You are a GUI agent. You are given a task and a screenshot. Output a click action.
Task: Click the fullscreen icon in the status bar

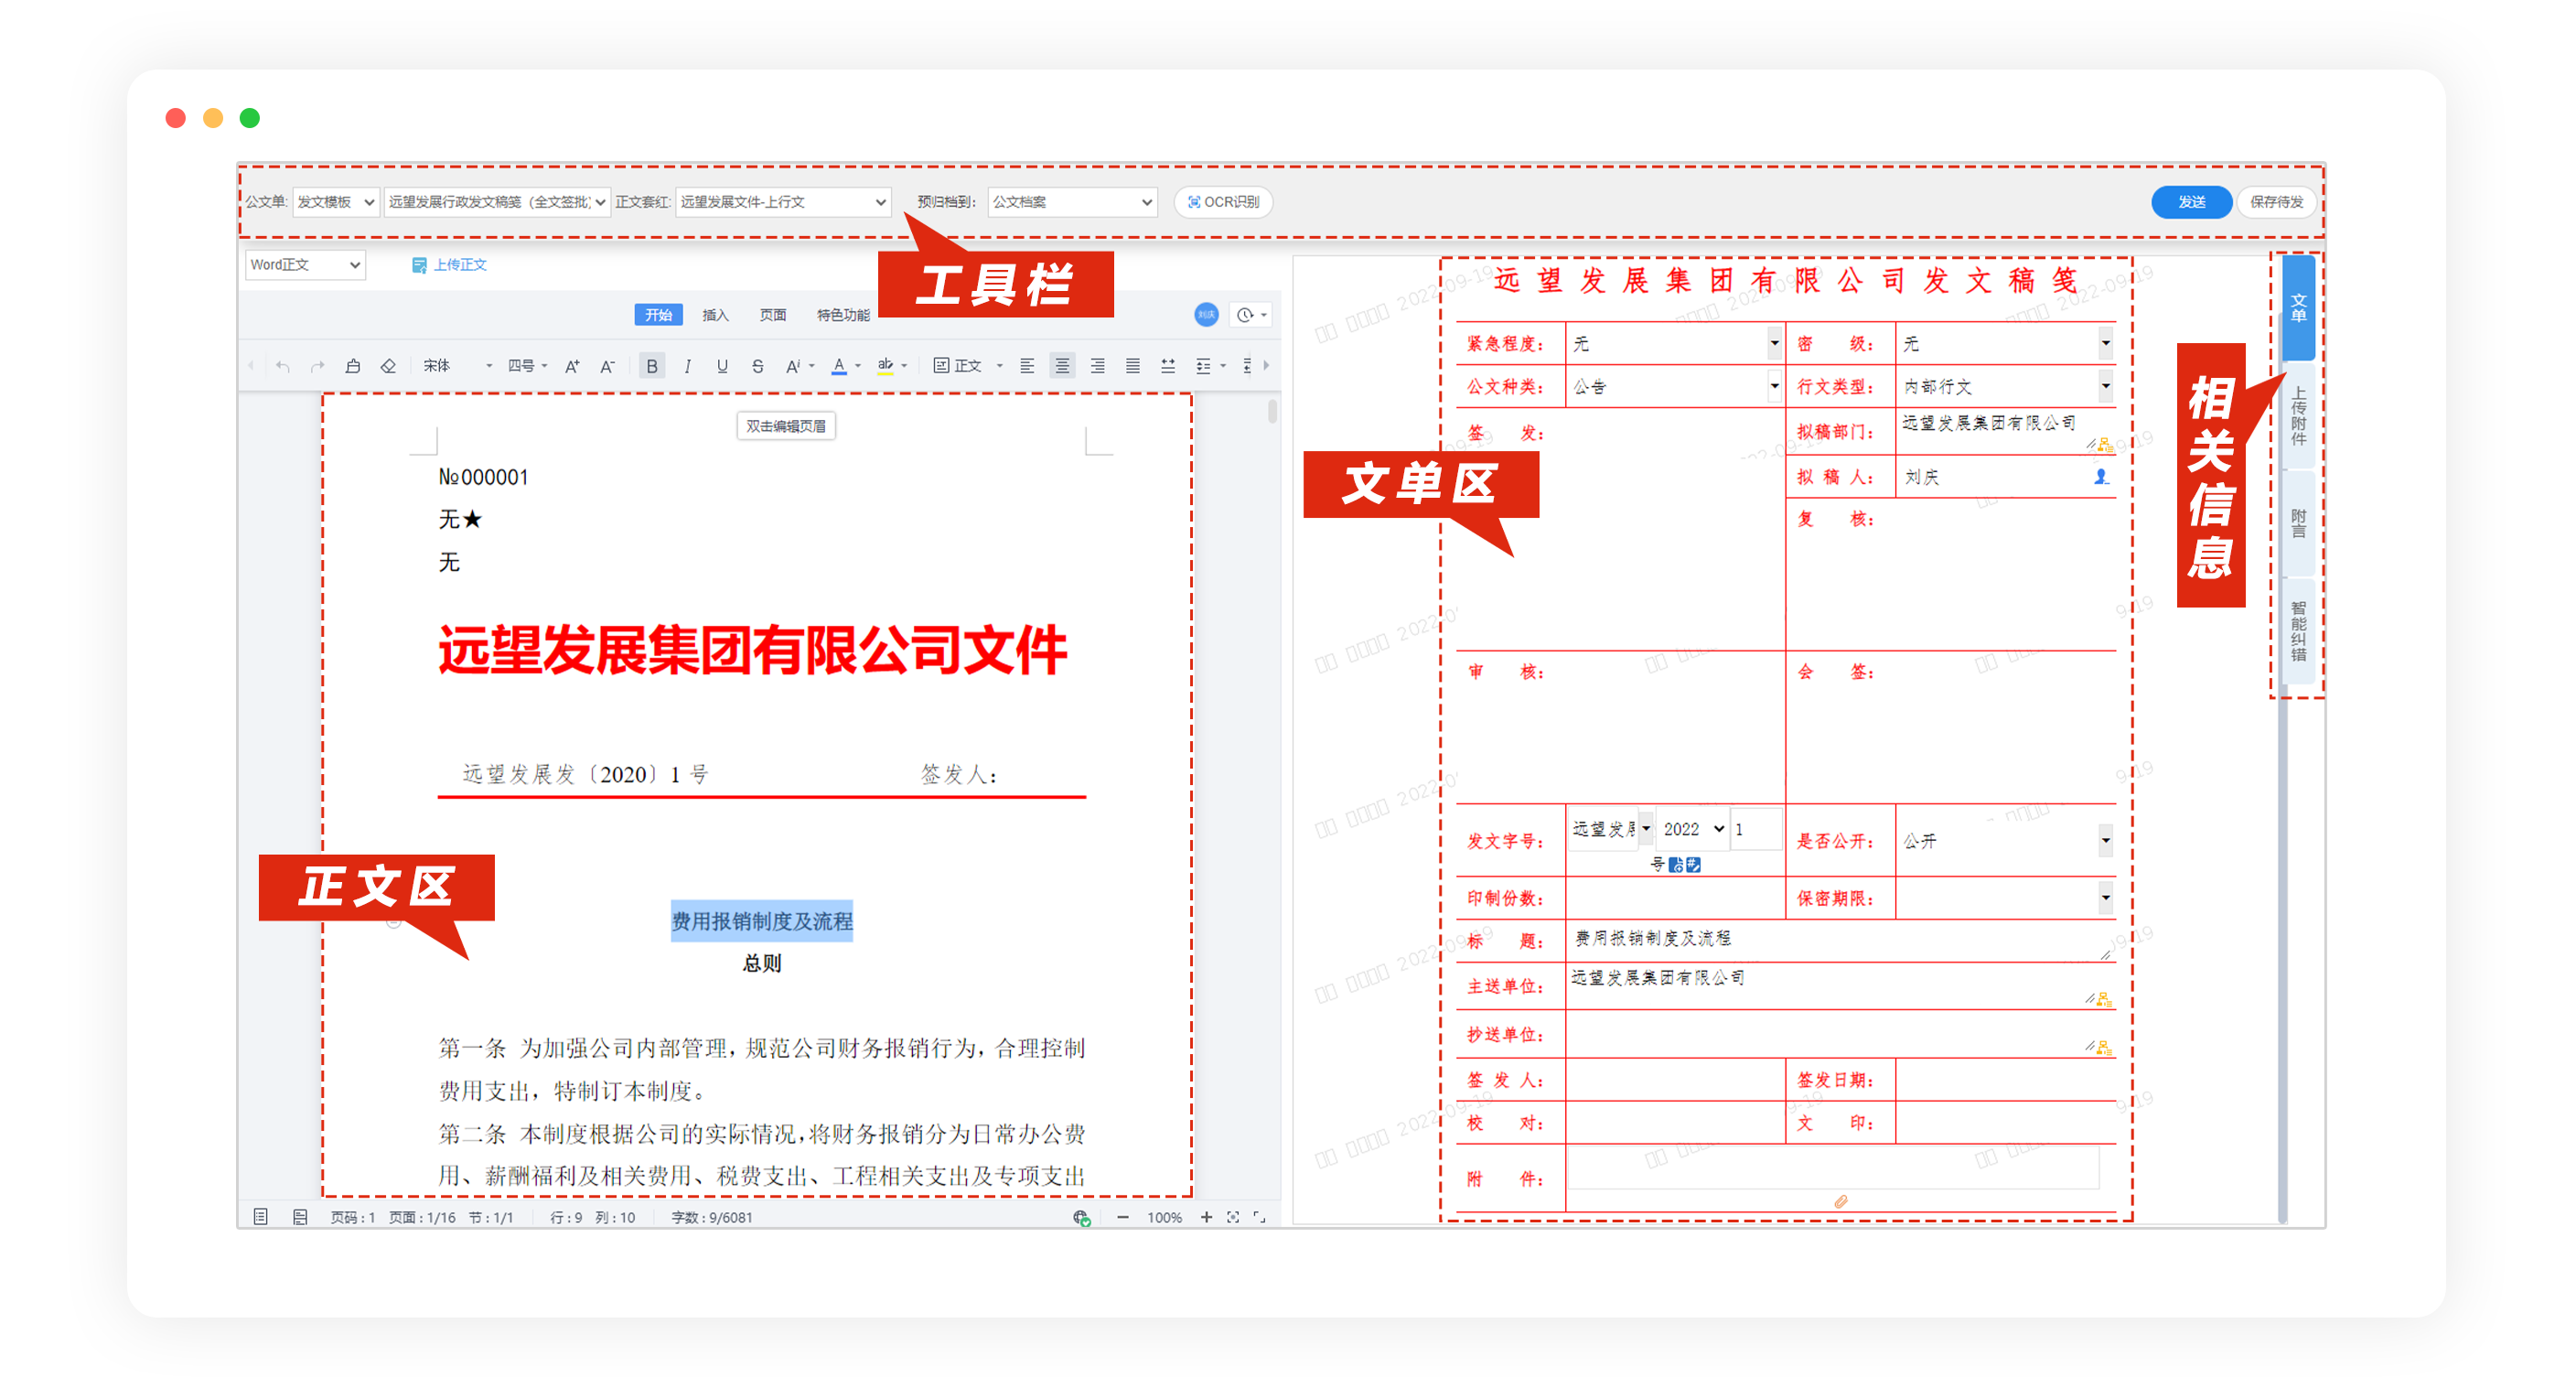tap(1258, 1218)
